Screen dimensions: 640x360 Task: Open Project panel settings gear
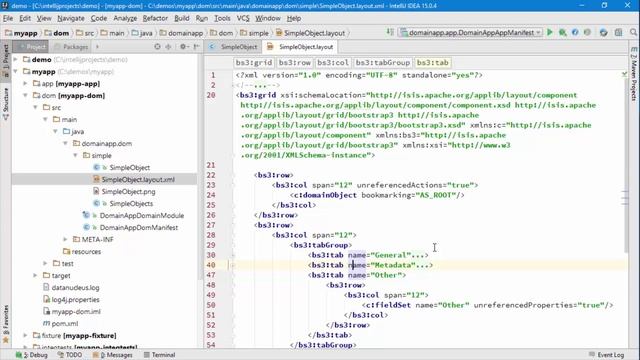point(184,47)
